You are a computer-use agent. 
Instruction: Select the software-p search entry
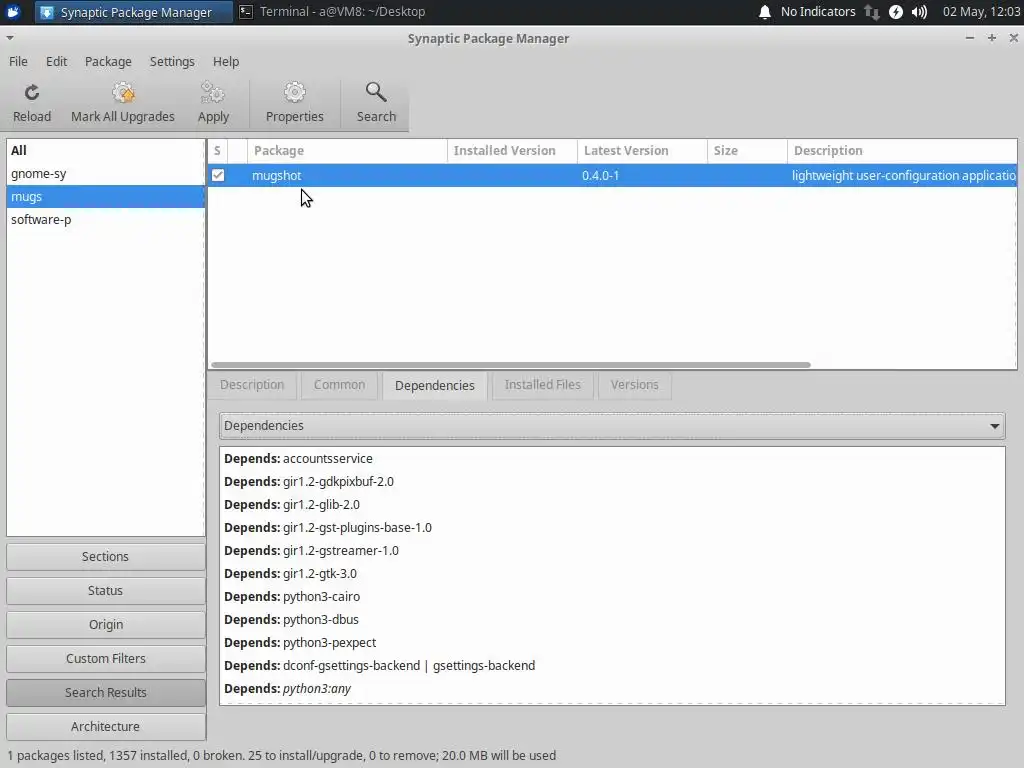pos(105,219)
